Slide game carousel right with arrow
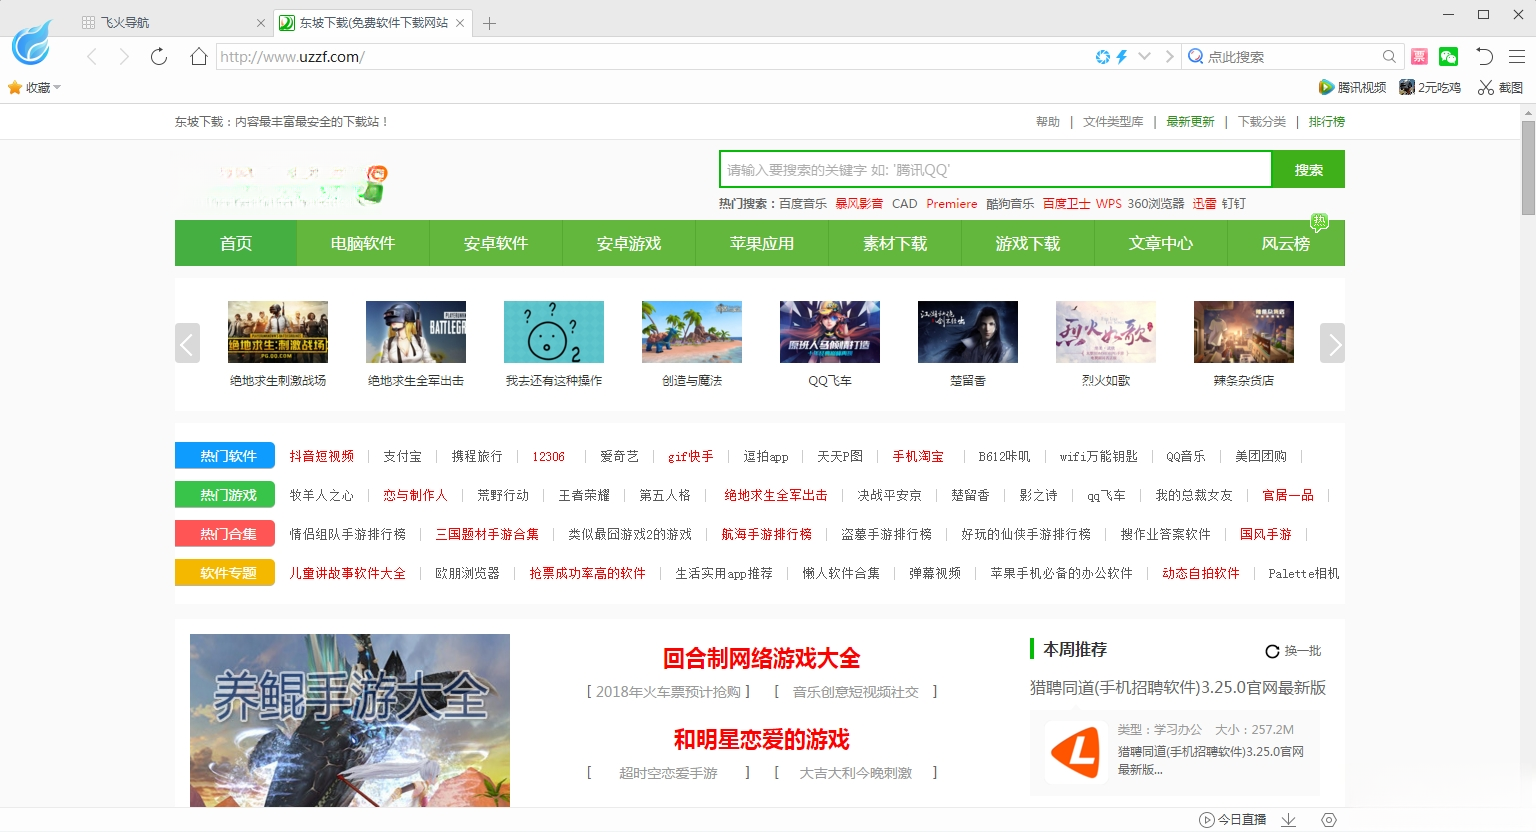Screen dimensions: 1536x832 tap(1332, 343)
